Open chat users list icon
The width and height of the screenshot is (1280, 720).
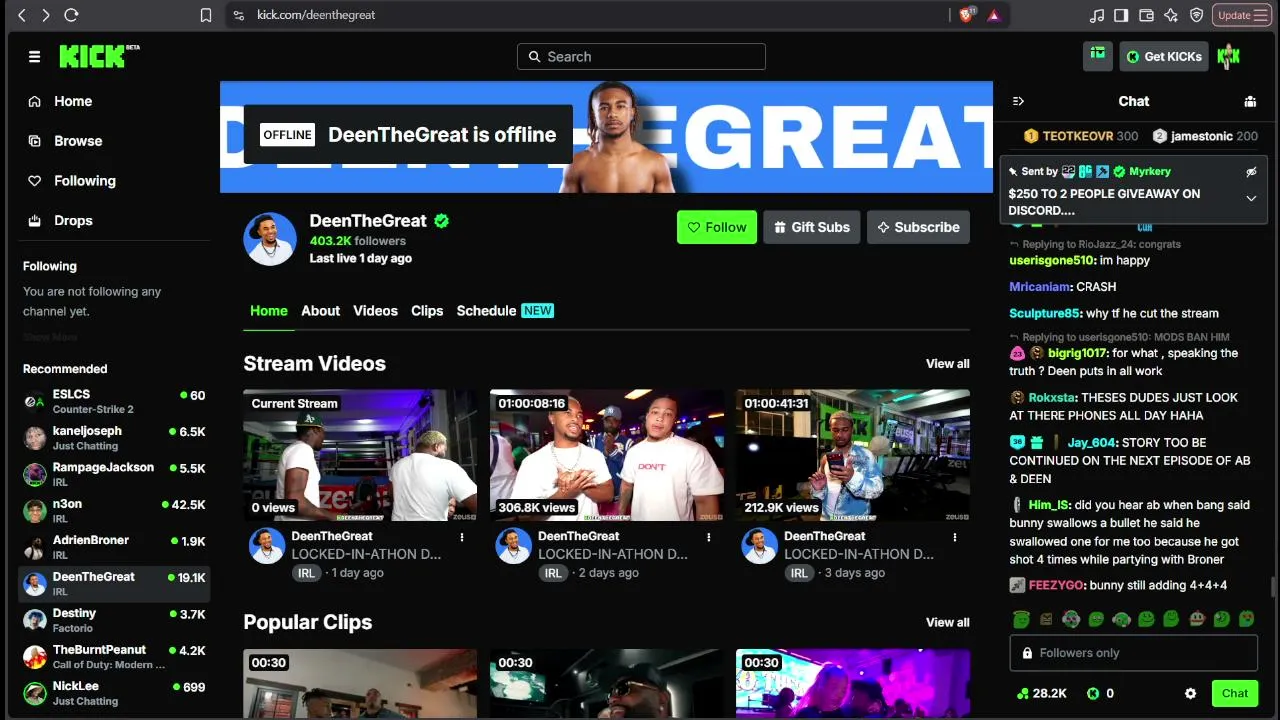(1250, 101)
